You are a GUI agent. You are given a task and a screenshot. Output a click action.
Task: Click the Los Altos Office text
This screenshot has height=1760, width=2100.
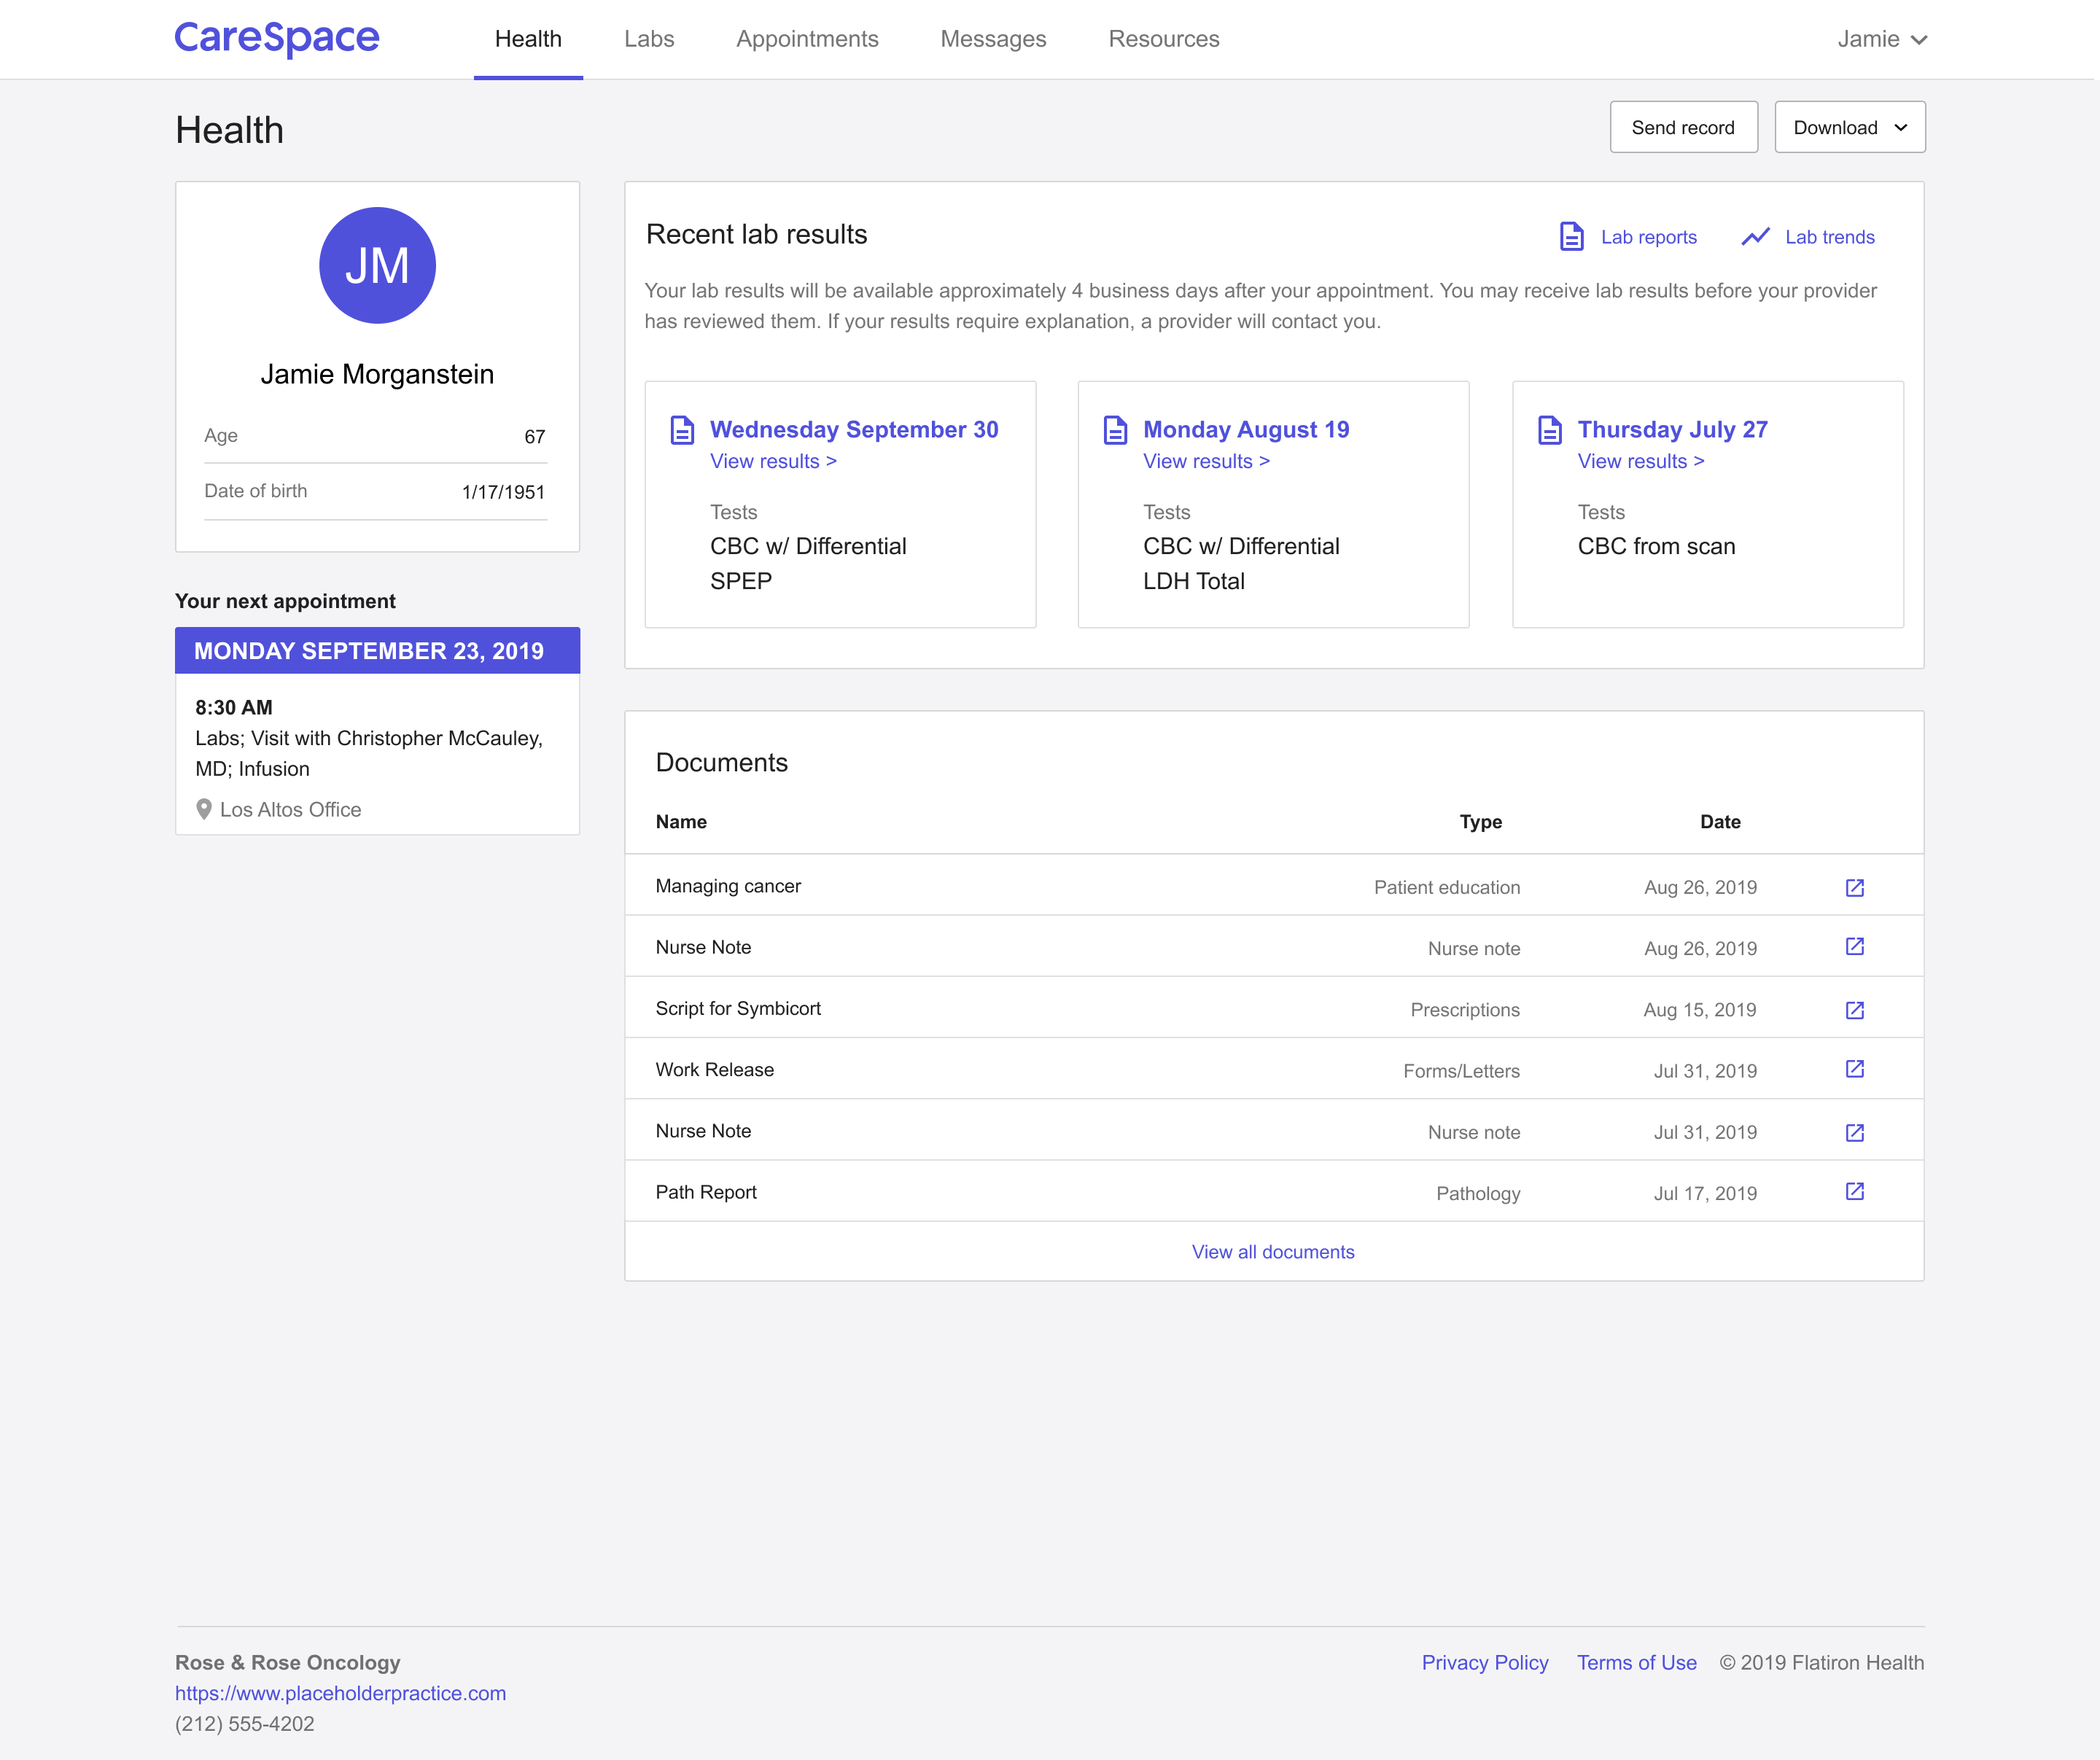click(290, 809)
